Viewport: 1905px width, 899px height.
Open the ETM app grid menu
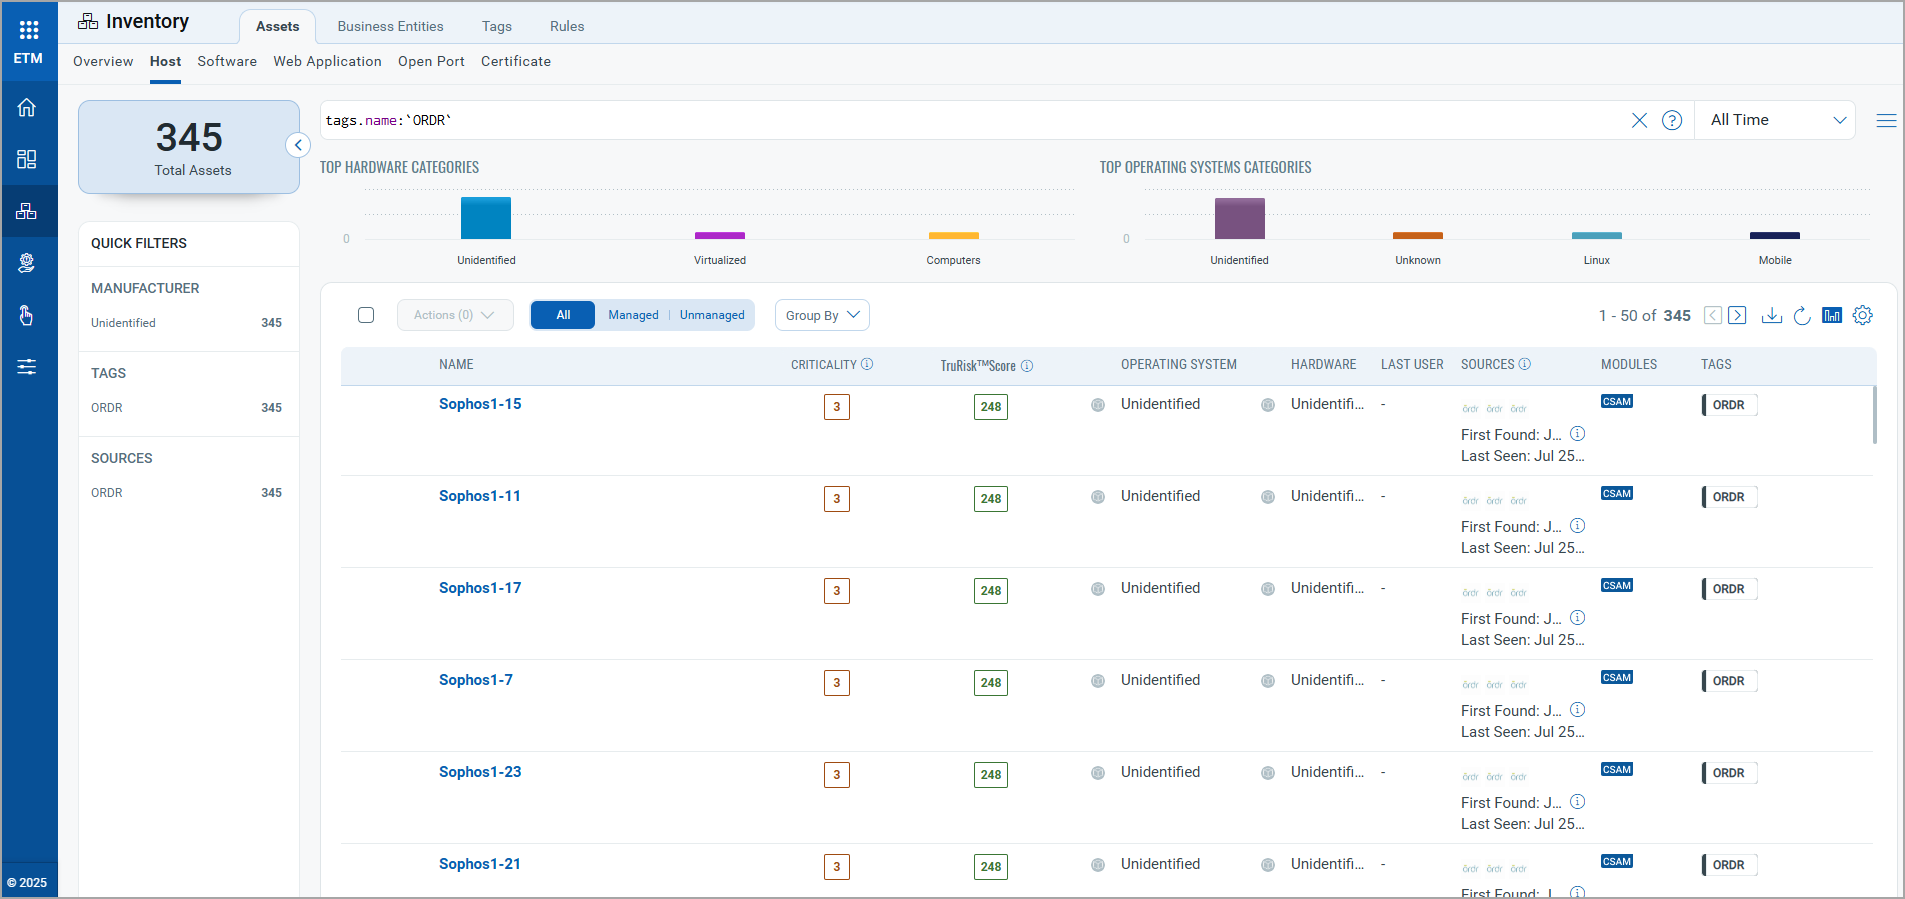click(28, 30)
